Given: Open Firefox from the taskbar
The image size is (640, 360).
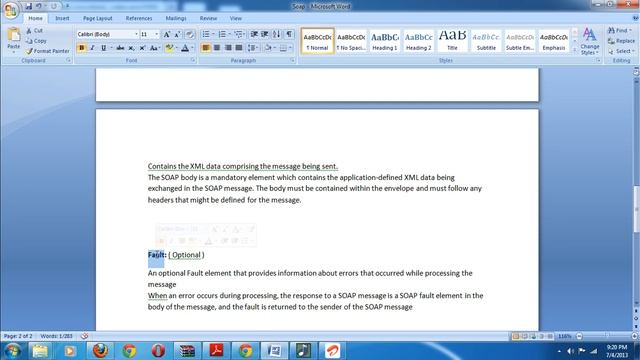Looking at the screenshot, I should click(x=100, y=351).
